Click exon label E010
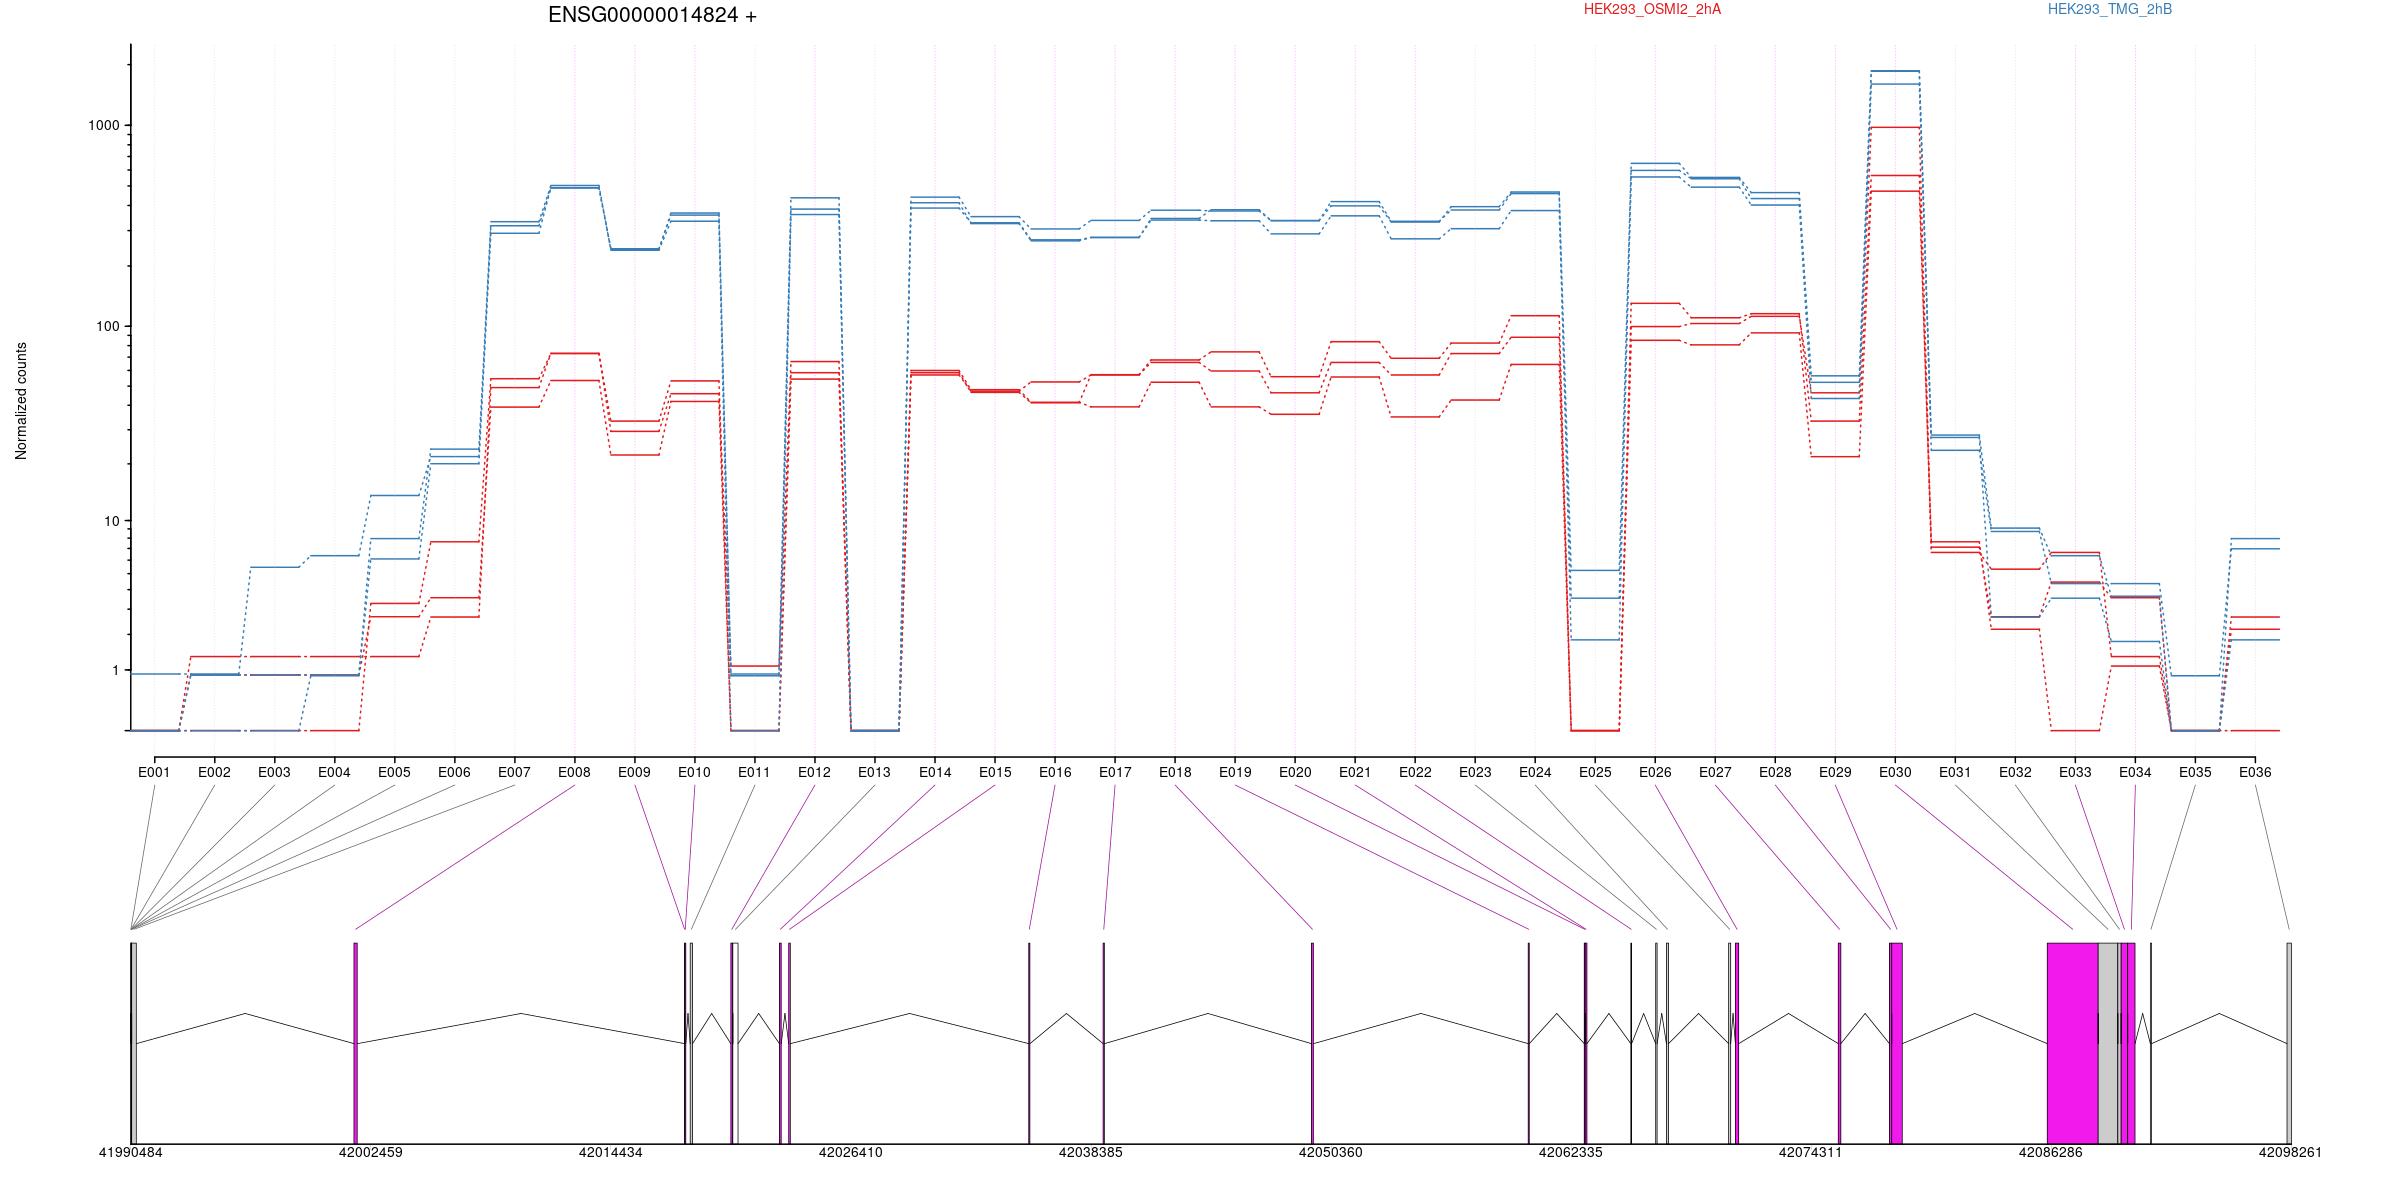 click(x=694, y=772)
